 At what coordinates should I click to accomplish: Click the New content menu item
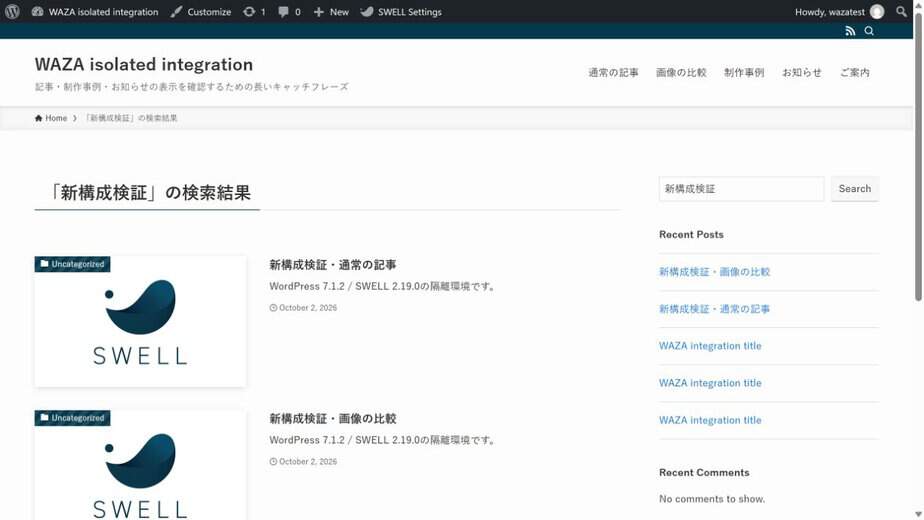point(331,12)
